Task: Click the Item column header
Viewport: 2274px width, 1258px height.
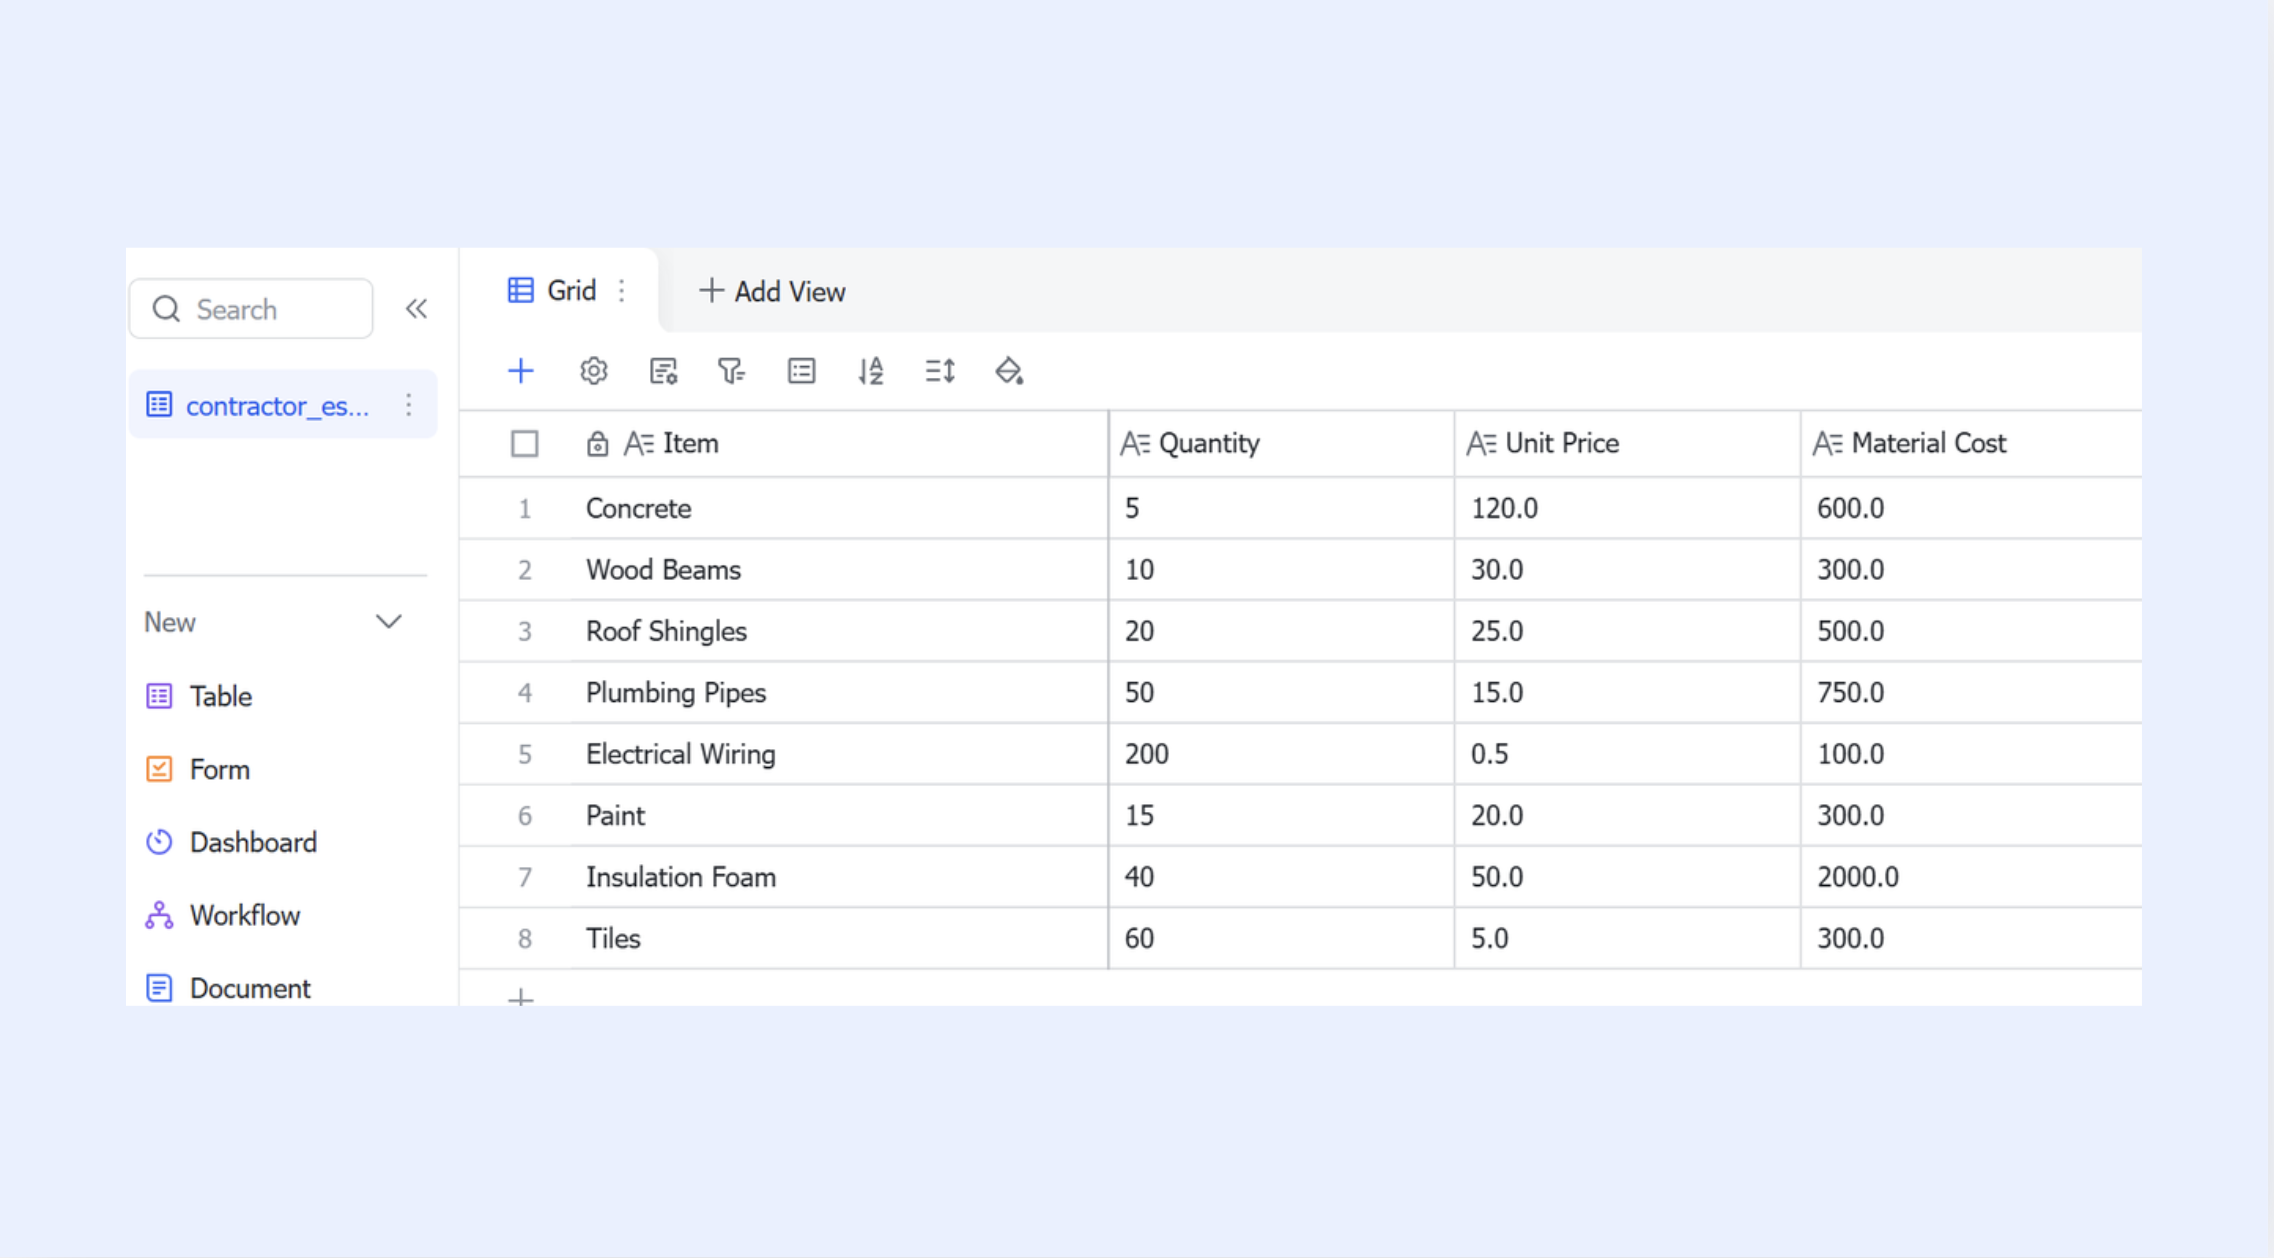Action: [x=839, y=444]
